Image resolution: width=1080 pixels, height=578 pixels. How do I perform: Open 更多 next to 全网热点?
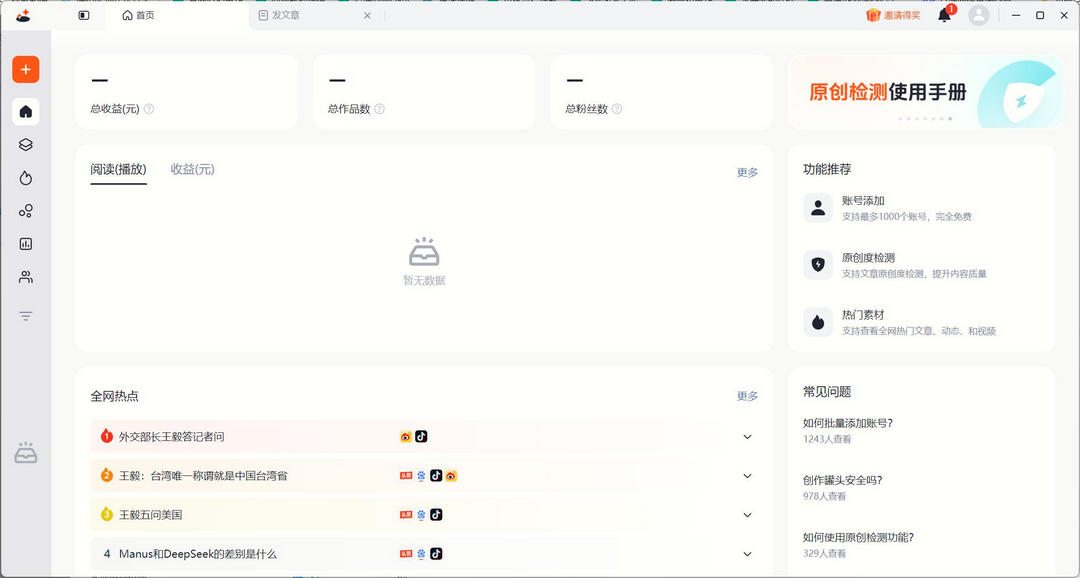coord(748,396)
